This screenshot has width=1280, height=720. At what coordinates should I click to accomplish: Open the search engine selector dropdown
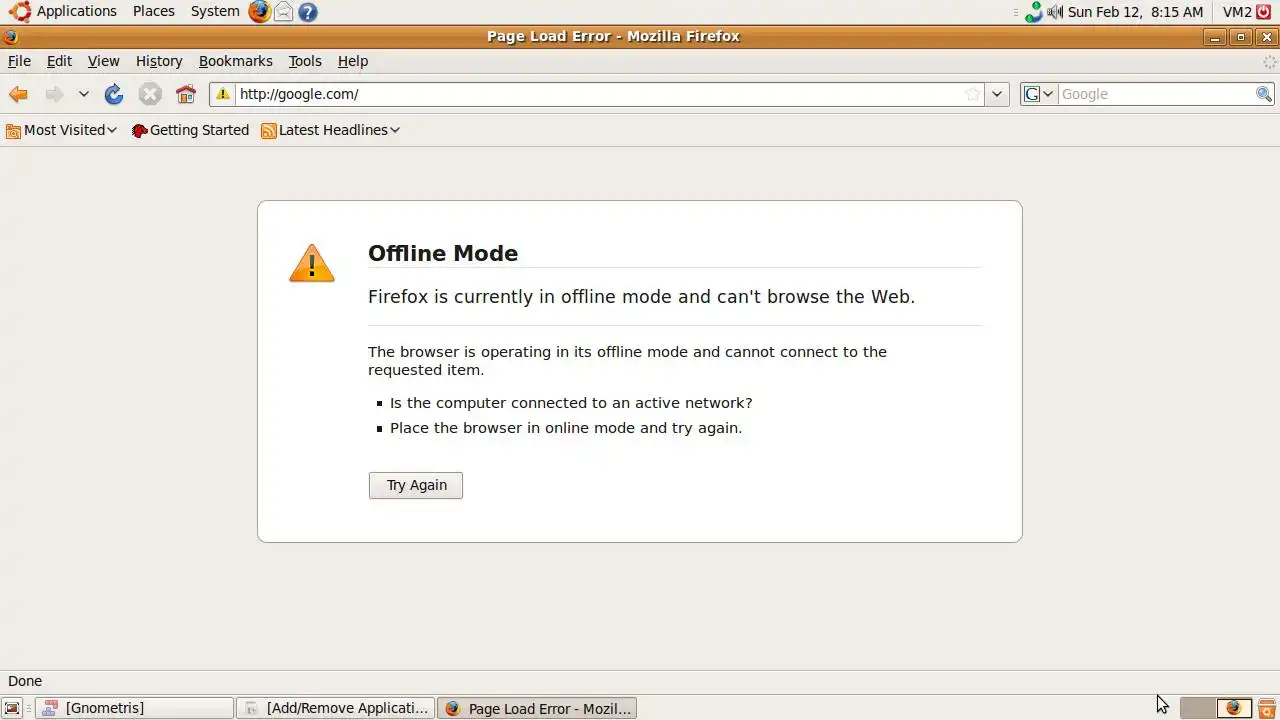[1039, 94]
